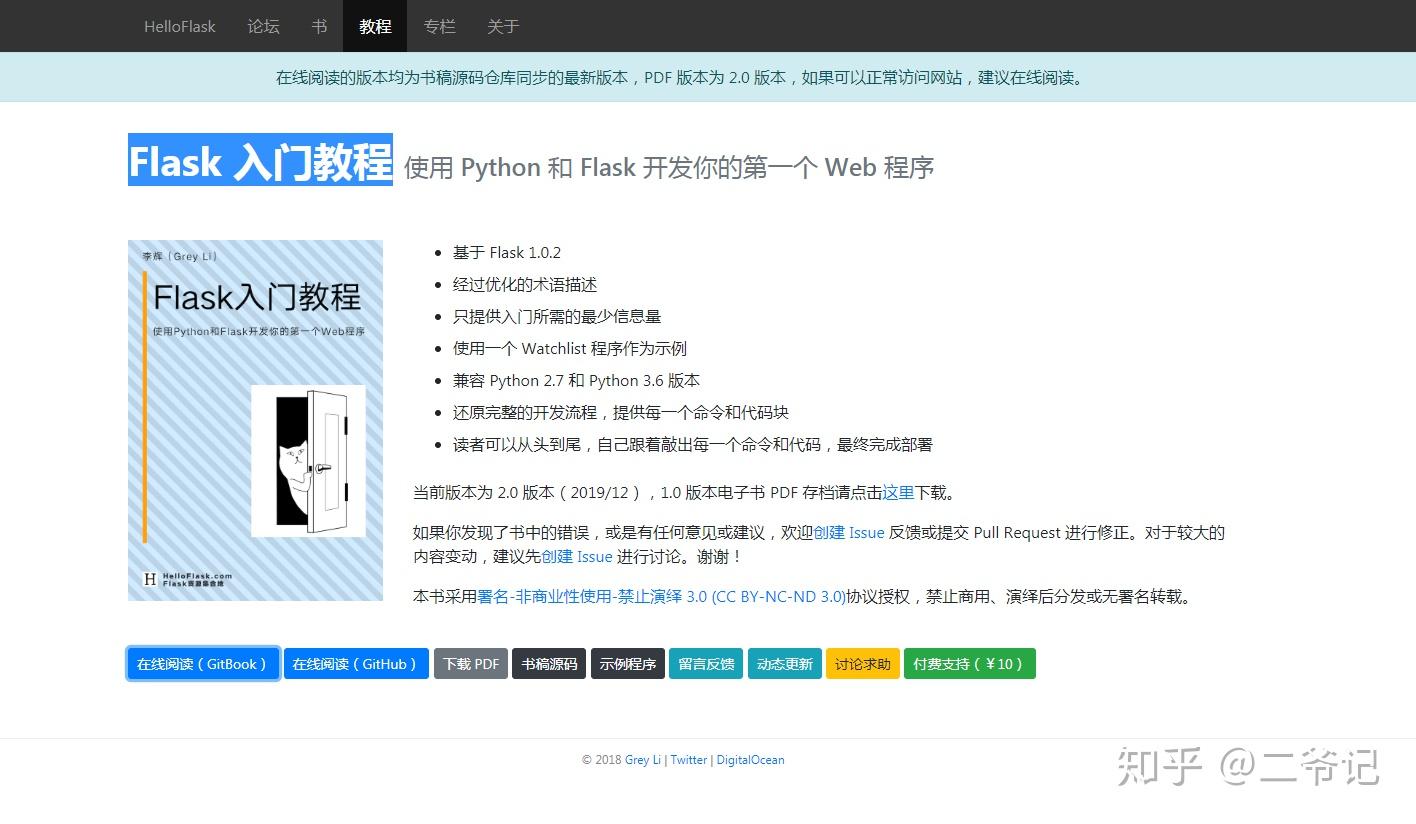Open the second 创建 Issue link
The width and height of the screenshot is (1416, 824).
point(577,557)
